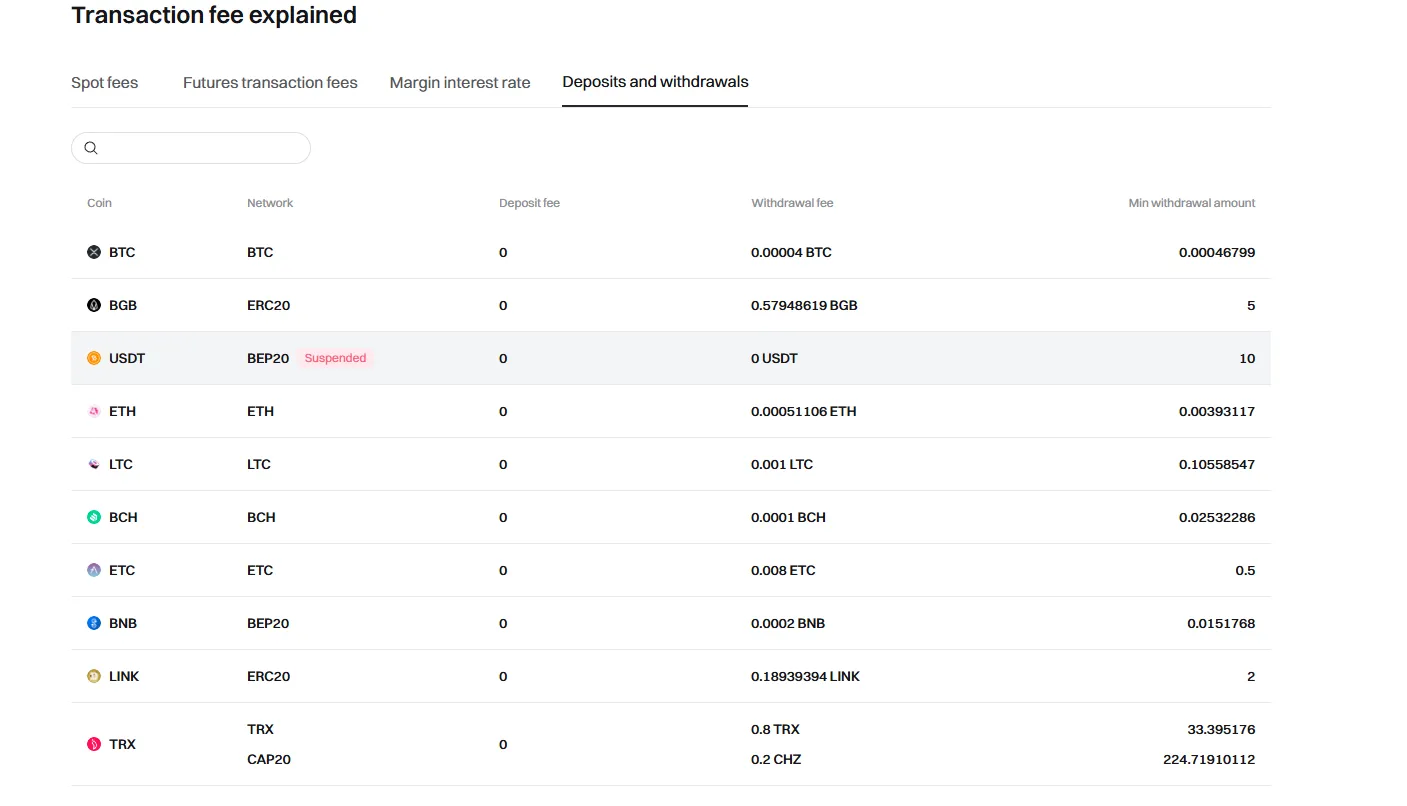Select the Deposits and withdrawals tab
The height and width of the screenshot is (806, 1407).
click(655, 82)
